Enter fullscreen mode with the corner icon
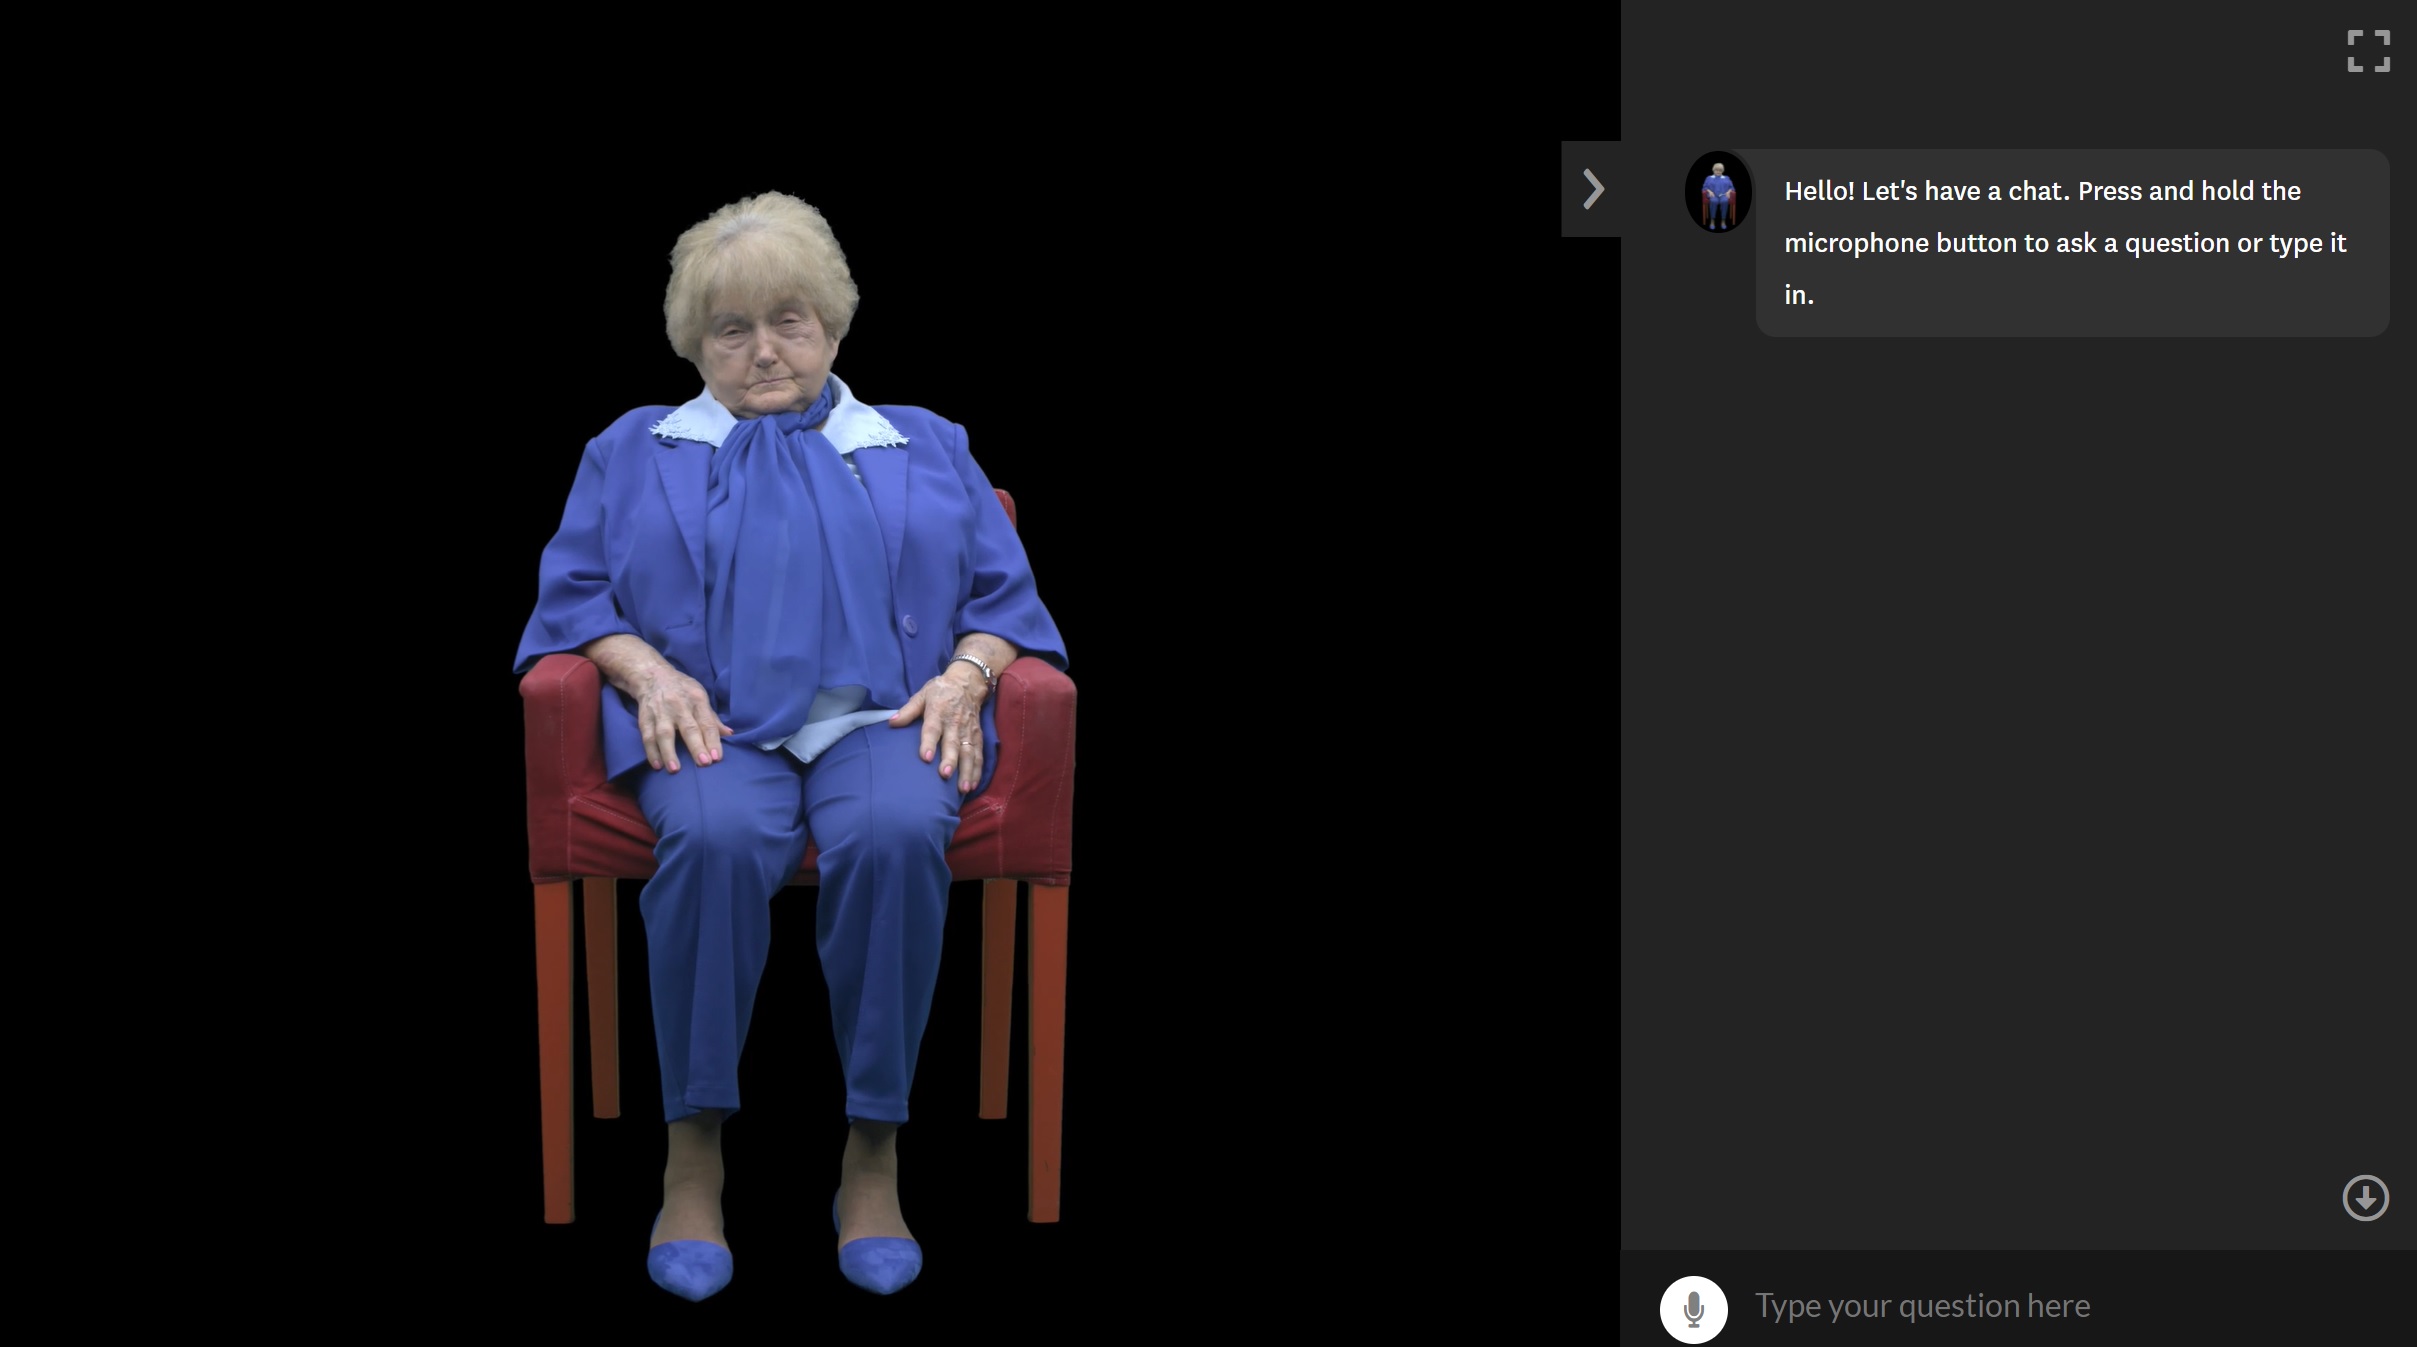Screen dimensions: 2417x1347 (2368, 51)
